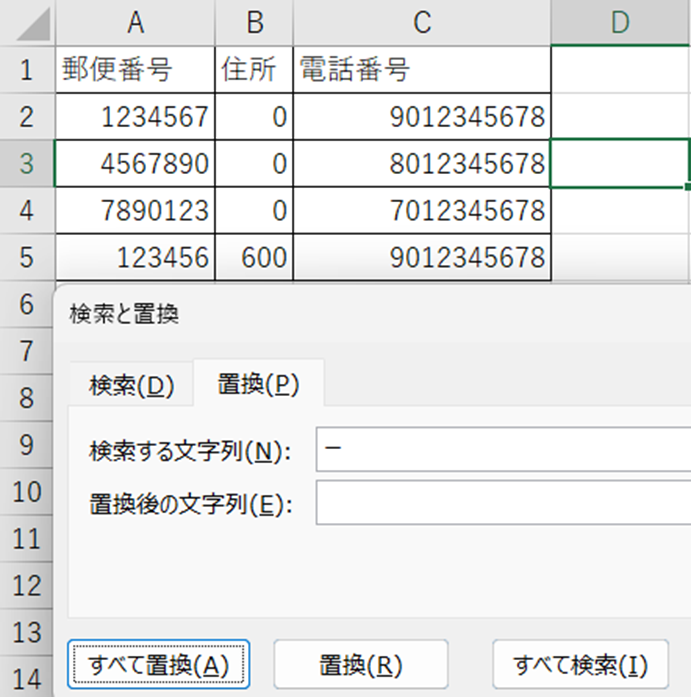Select column B header
The width and height of the screenshot is (691, 697).
254,22
